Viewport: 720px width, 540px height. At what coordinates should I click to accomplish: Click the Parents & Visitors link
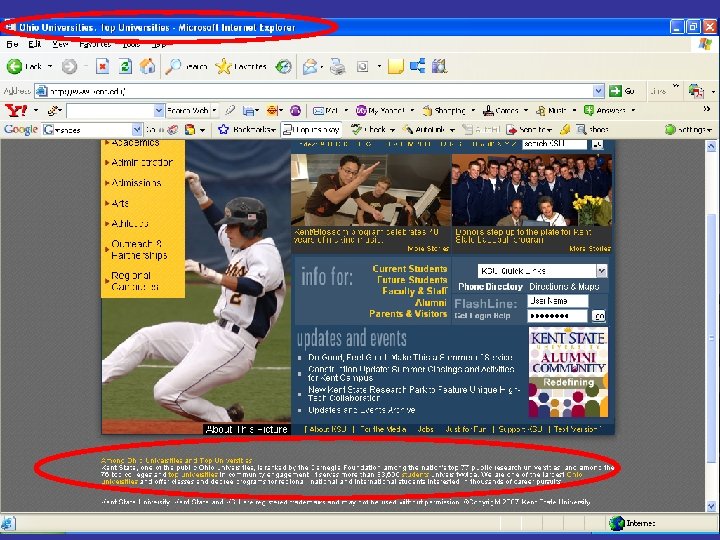tap(408, 314)
